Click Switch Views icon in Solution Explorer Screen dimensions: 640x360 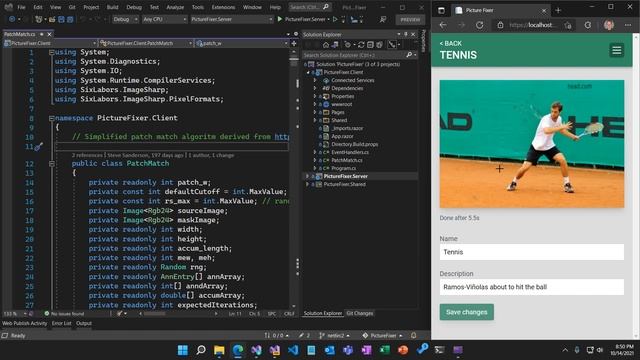[x=335, y=44]
